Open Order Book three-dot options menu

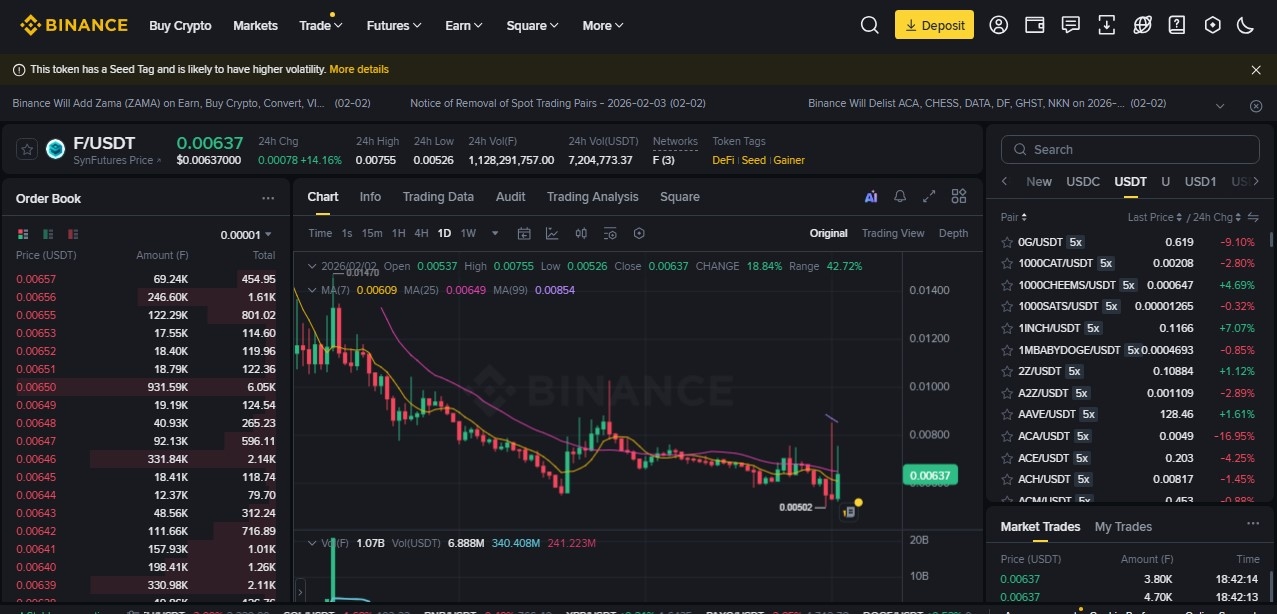(x=267, y=198)
